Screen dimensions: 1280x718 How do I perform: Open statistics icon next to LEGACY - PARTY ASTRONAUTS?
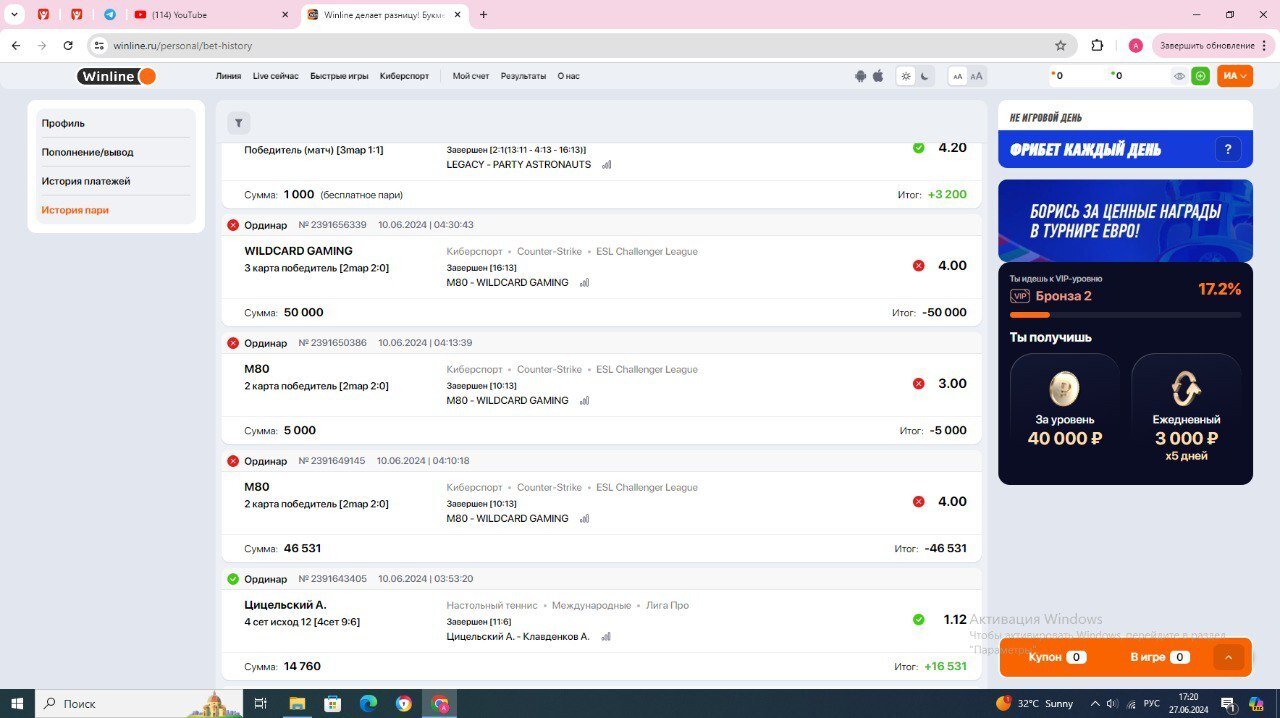[x=606, y=165]
